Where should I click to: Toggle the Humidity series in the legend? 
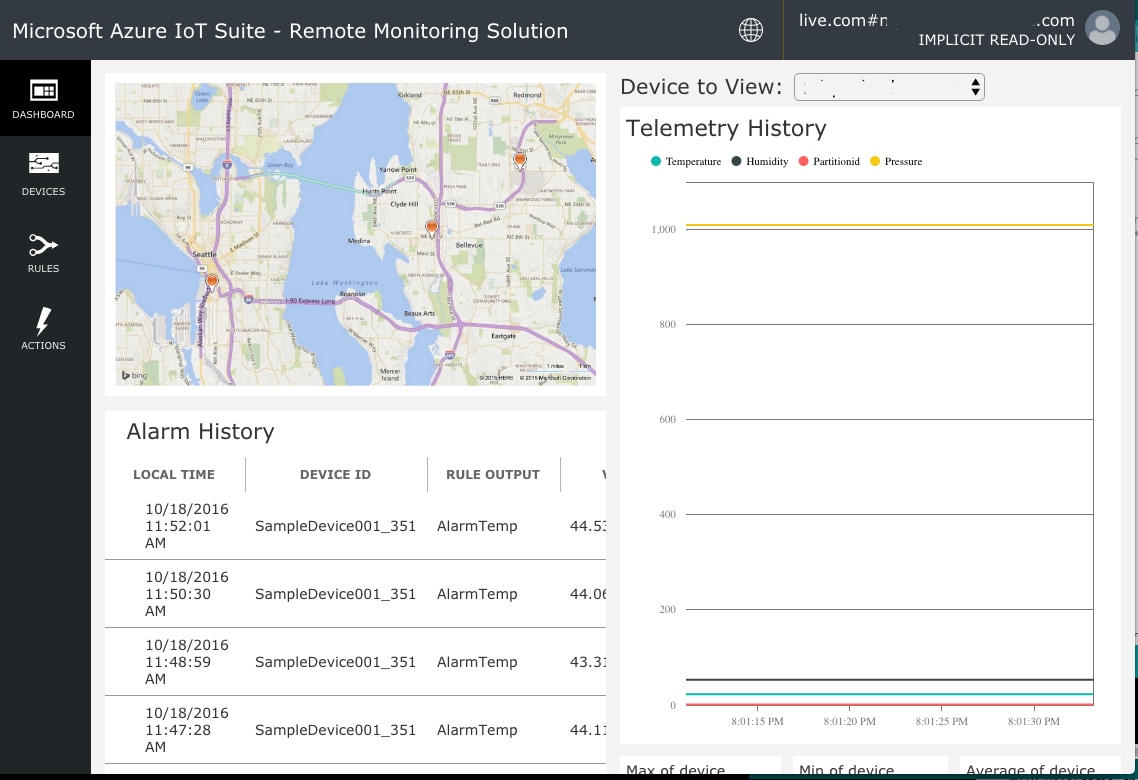tap(762, 161)
